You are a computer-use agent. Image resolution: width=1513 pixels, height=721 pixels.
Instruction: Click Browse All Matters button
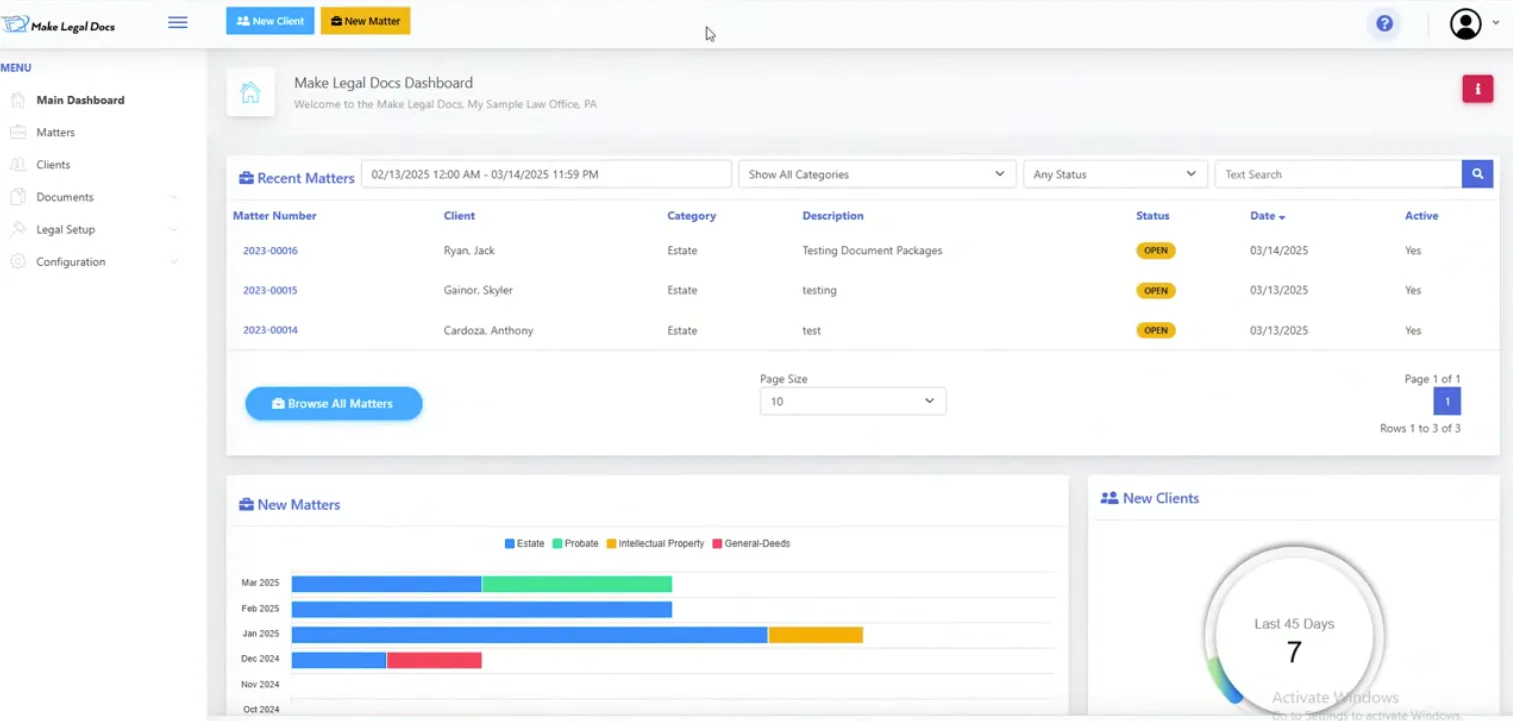click(334, 404)
